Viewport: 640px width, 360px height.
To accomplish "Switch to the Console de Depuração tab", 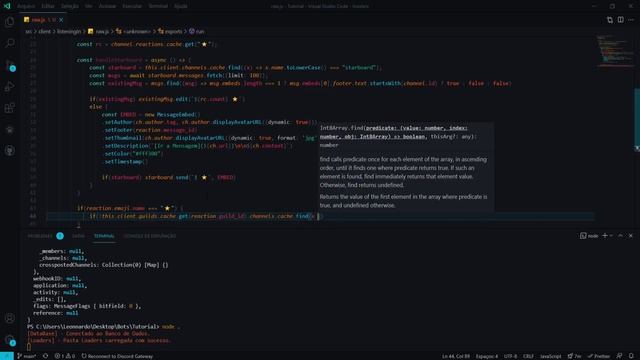I will click(149, 236).
